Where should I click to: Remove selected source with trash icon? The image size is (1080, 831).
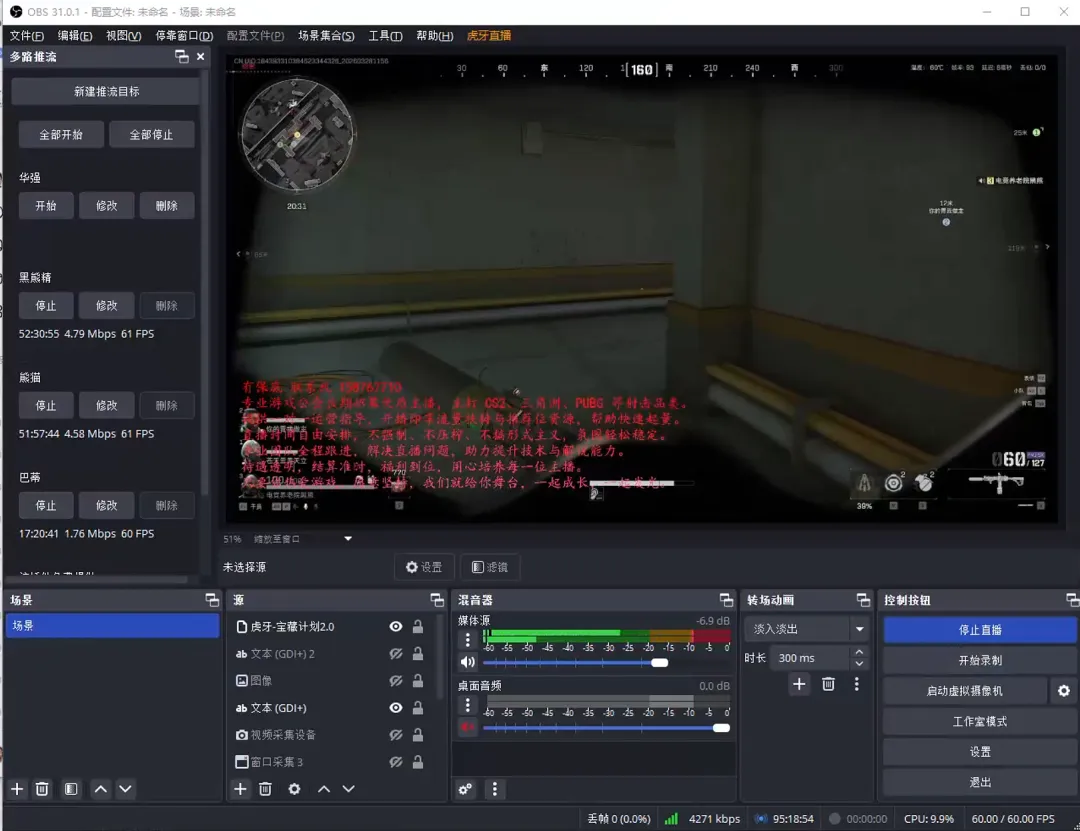(x=265, y=789)
